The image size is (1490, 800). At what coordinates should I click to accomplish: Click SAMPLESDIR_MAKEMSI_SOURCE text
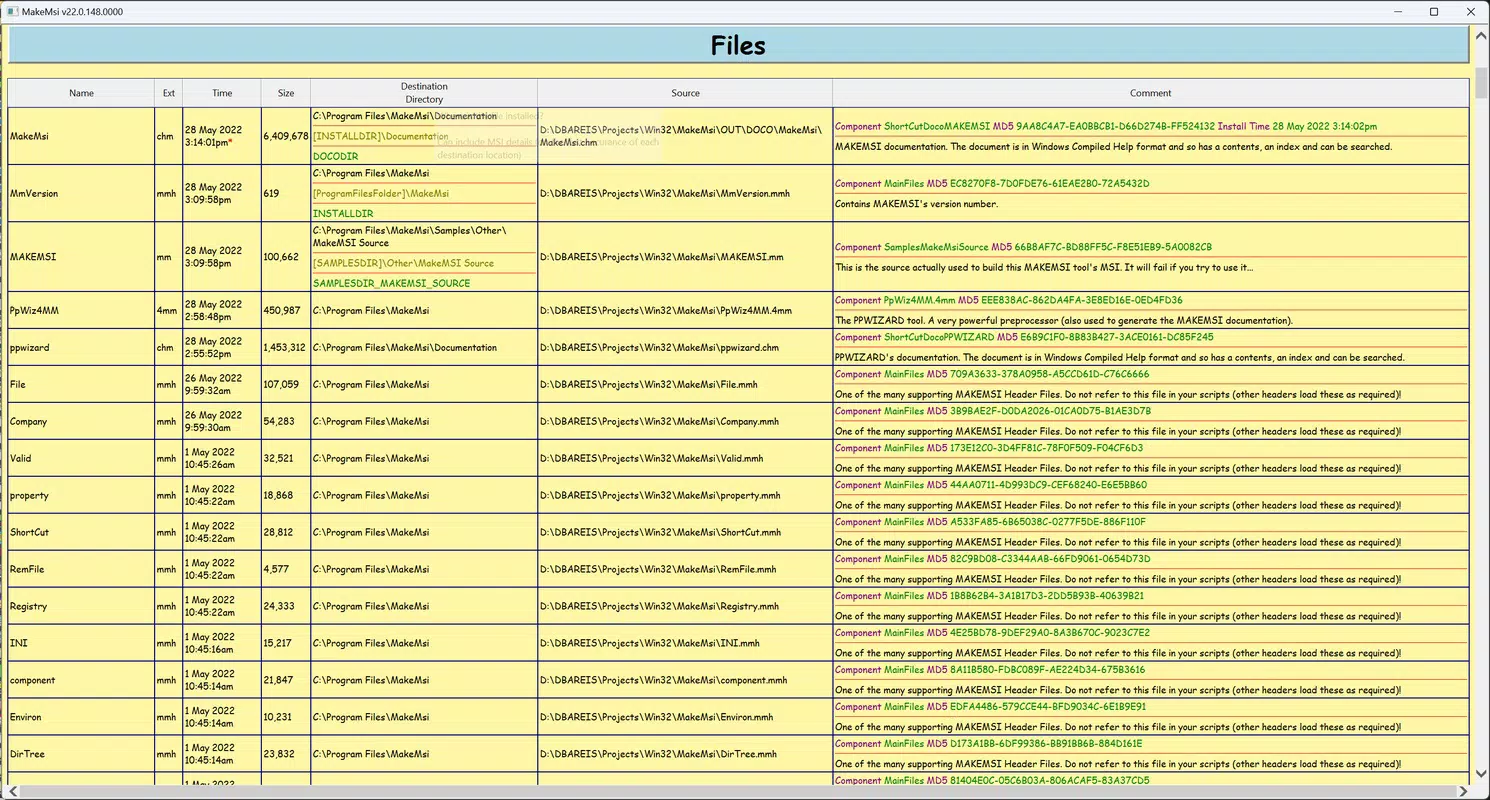[391, 283]
